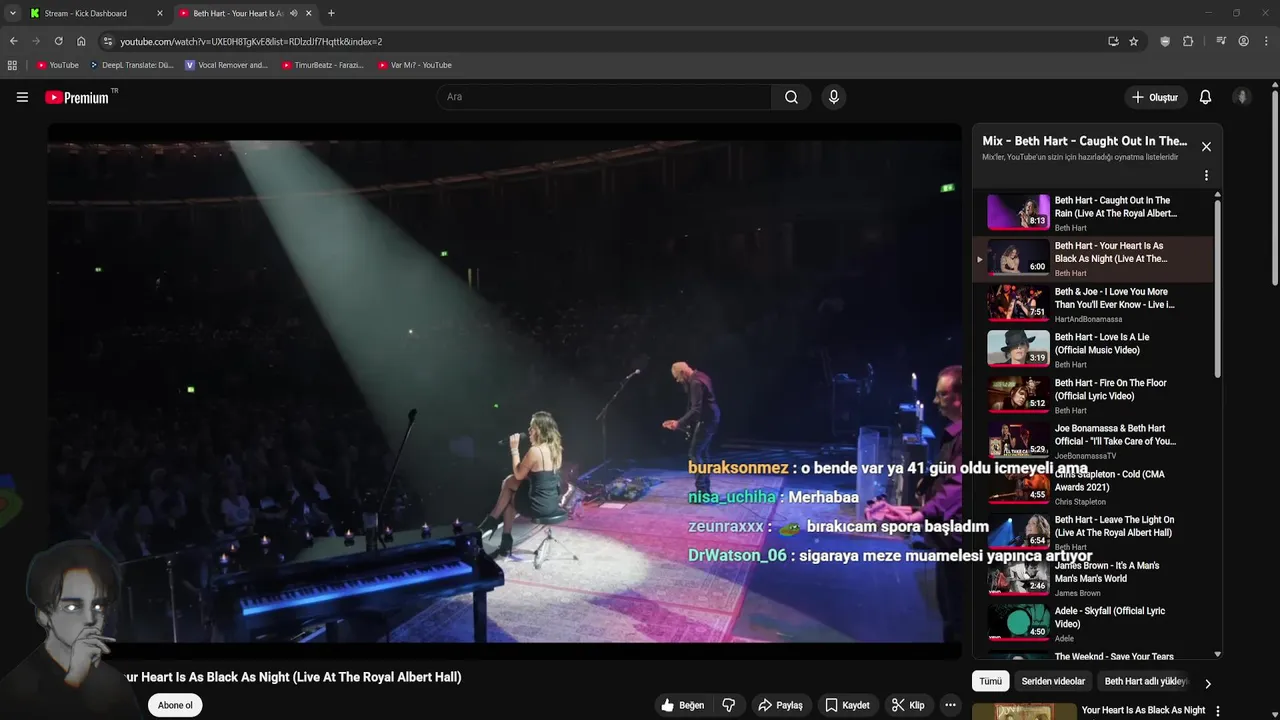
Task: Select the Seriden videolar chip
Action: tap(1053, 681)
